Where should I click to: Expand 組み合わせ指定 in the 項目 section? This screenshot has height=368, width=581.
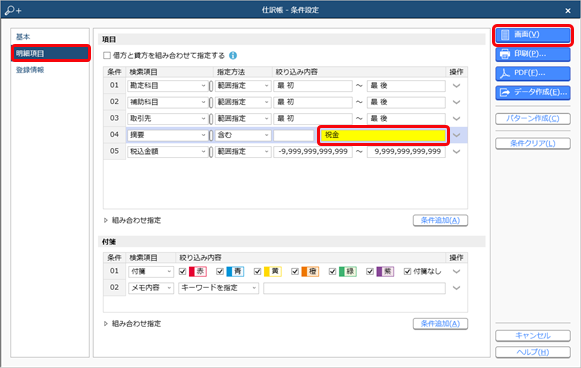(x=106, y=221)
